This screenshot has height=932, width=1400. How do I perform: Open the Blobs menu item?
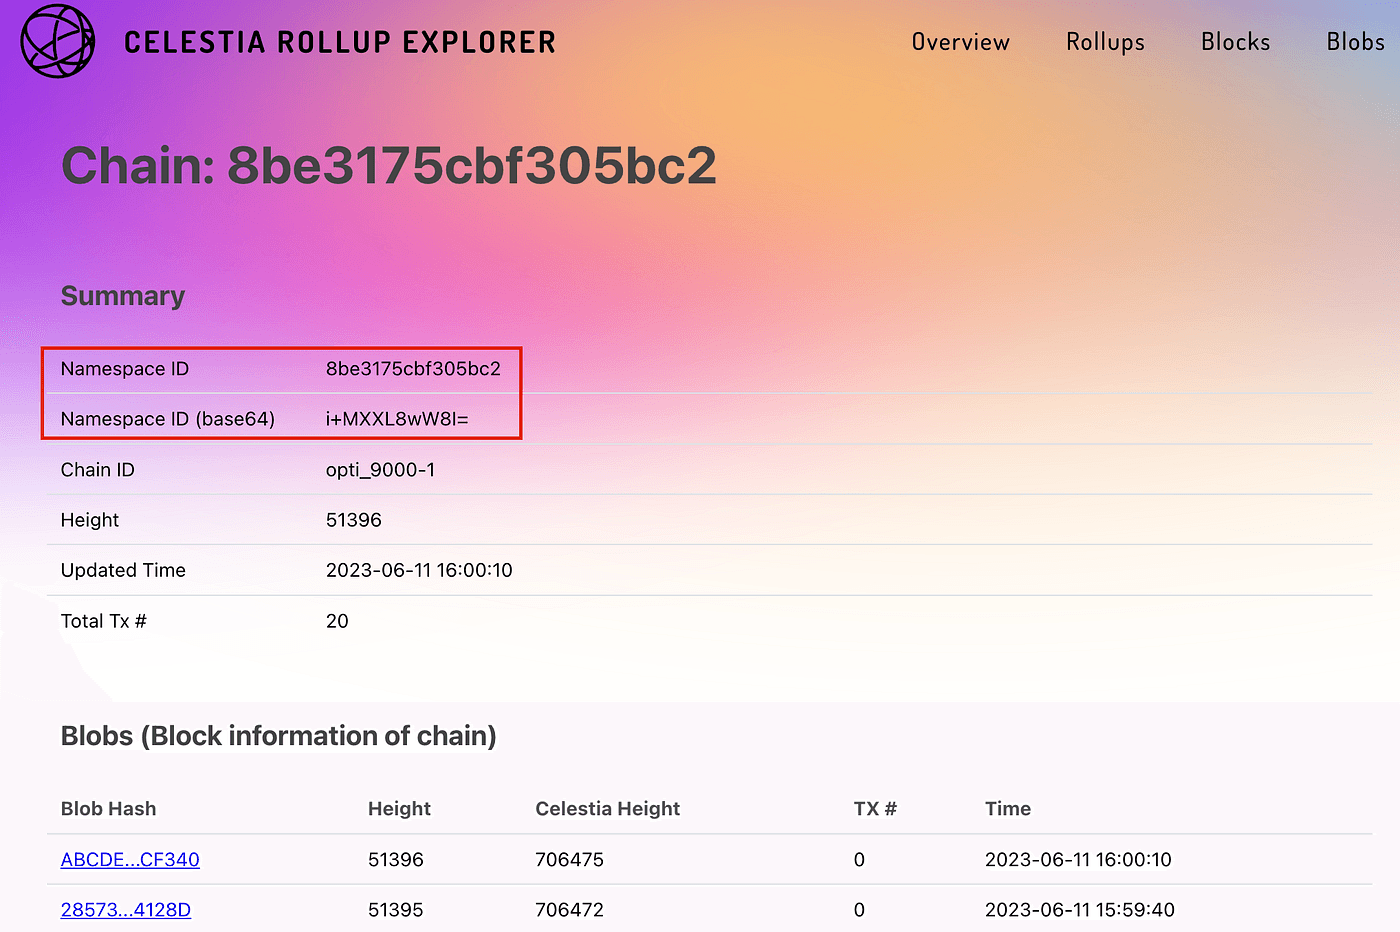point(1355,42)
